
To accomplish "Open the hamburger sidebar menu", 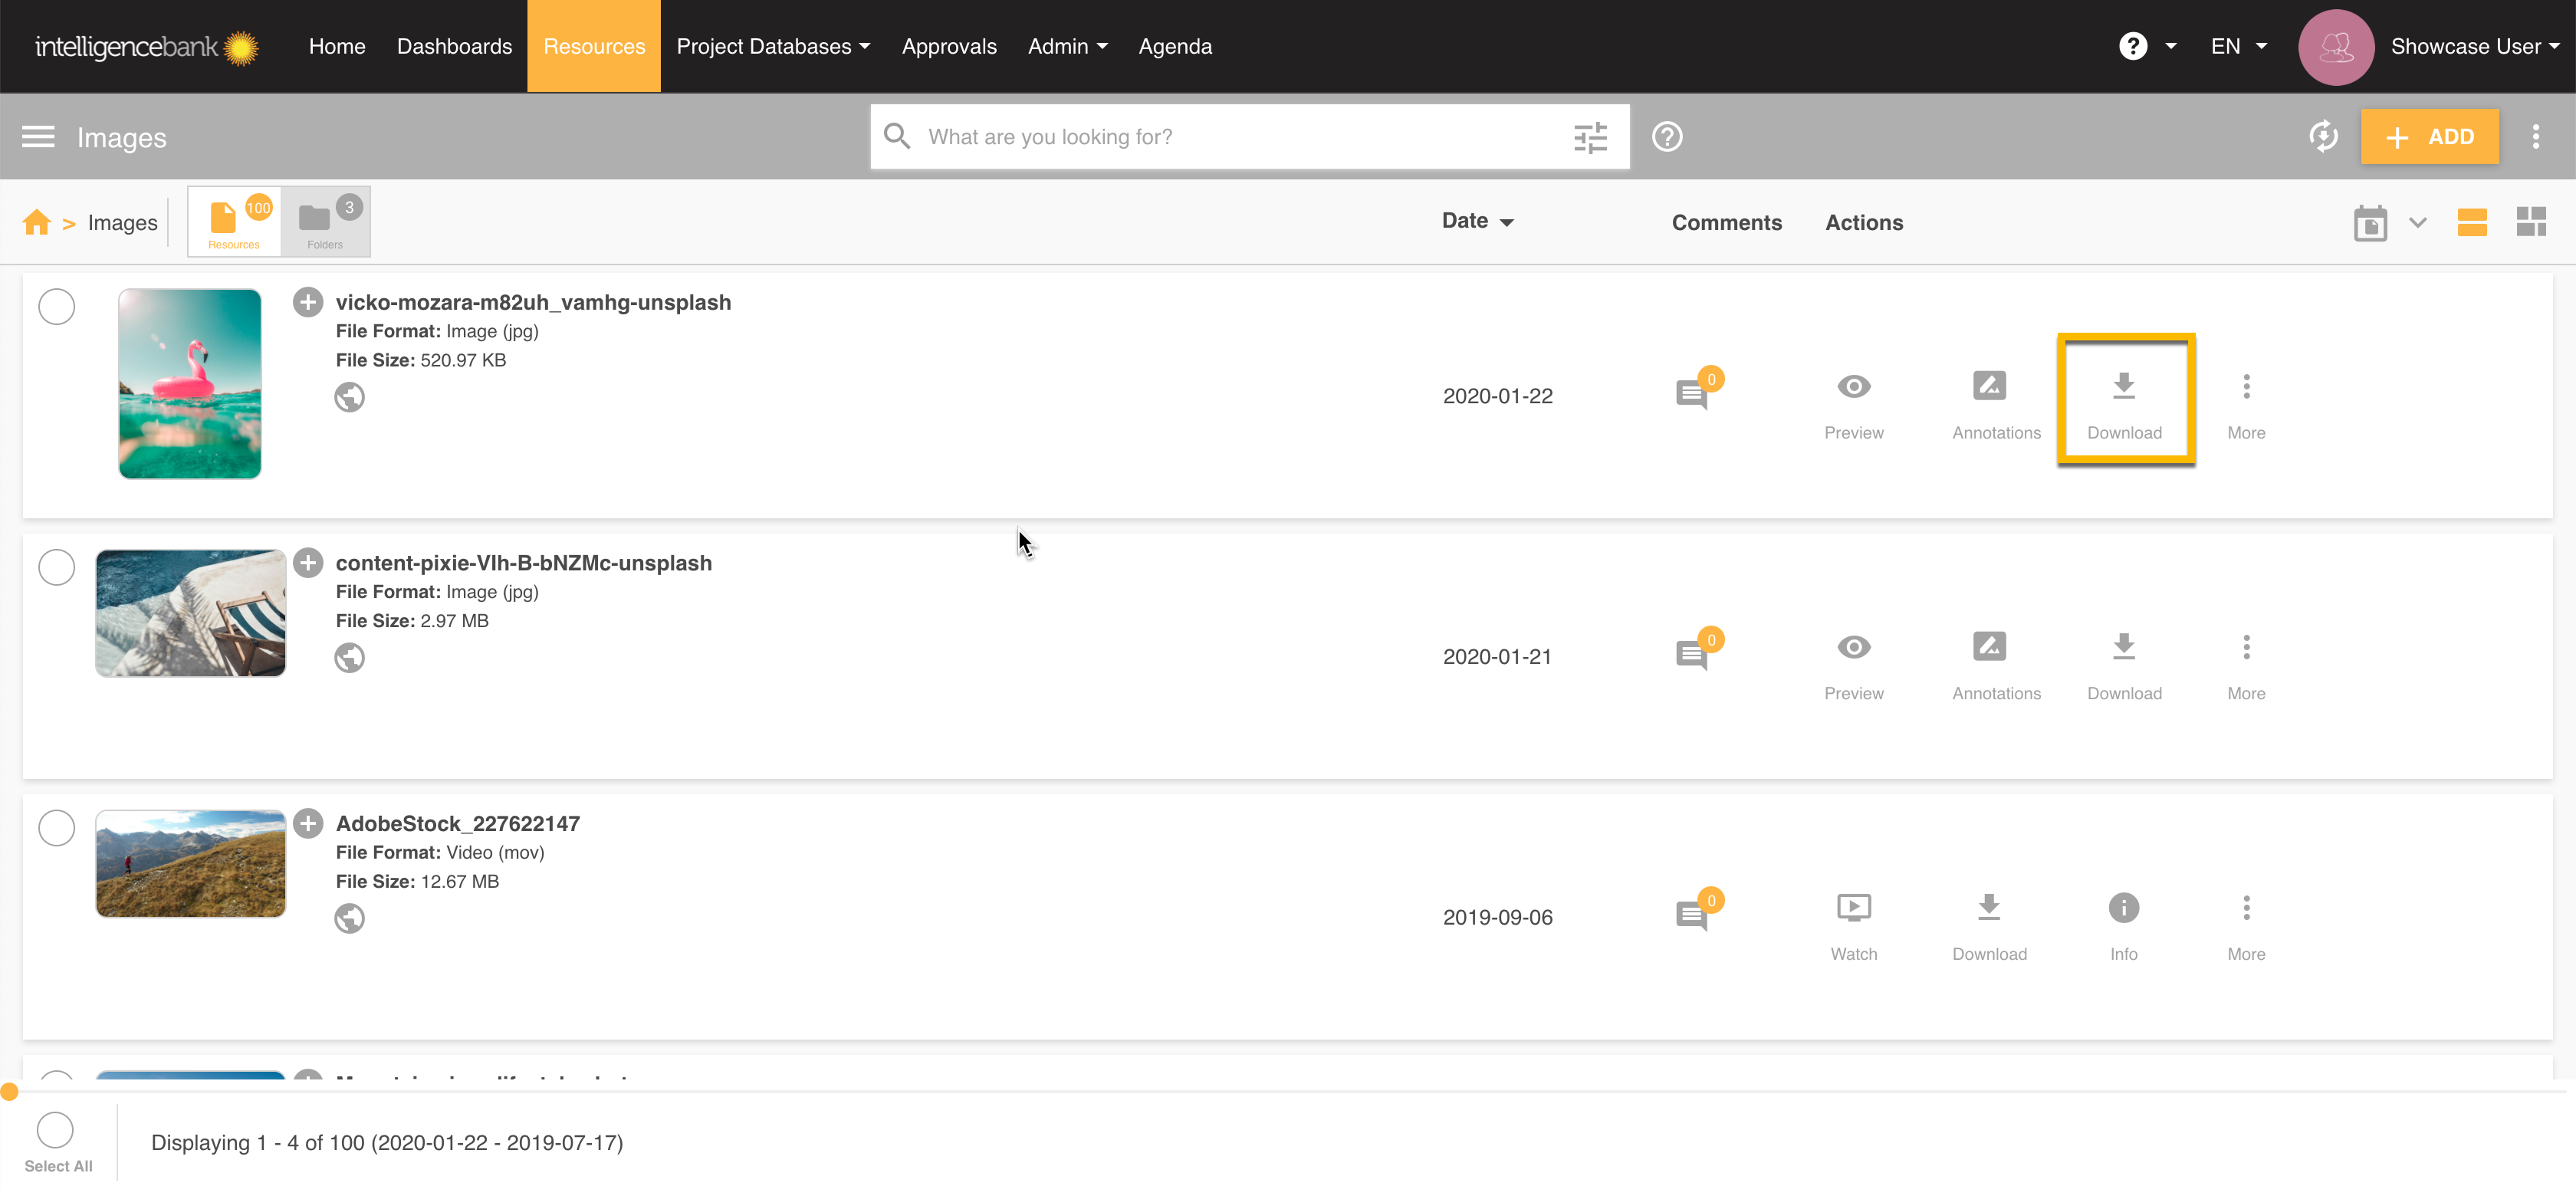I will (x=38, y=137).
